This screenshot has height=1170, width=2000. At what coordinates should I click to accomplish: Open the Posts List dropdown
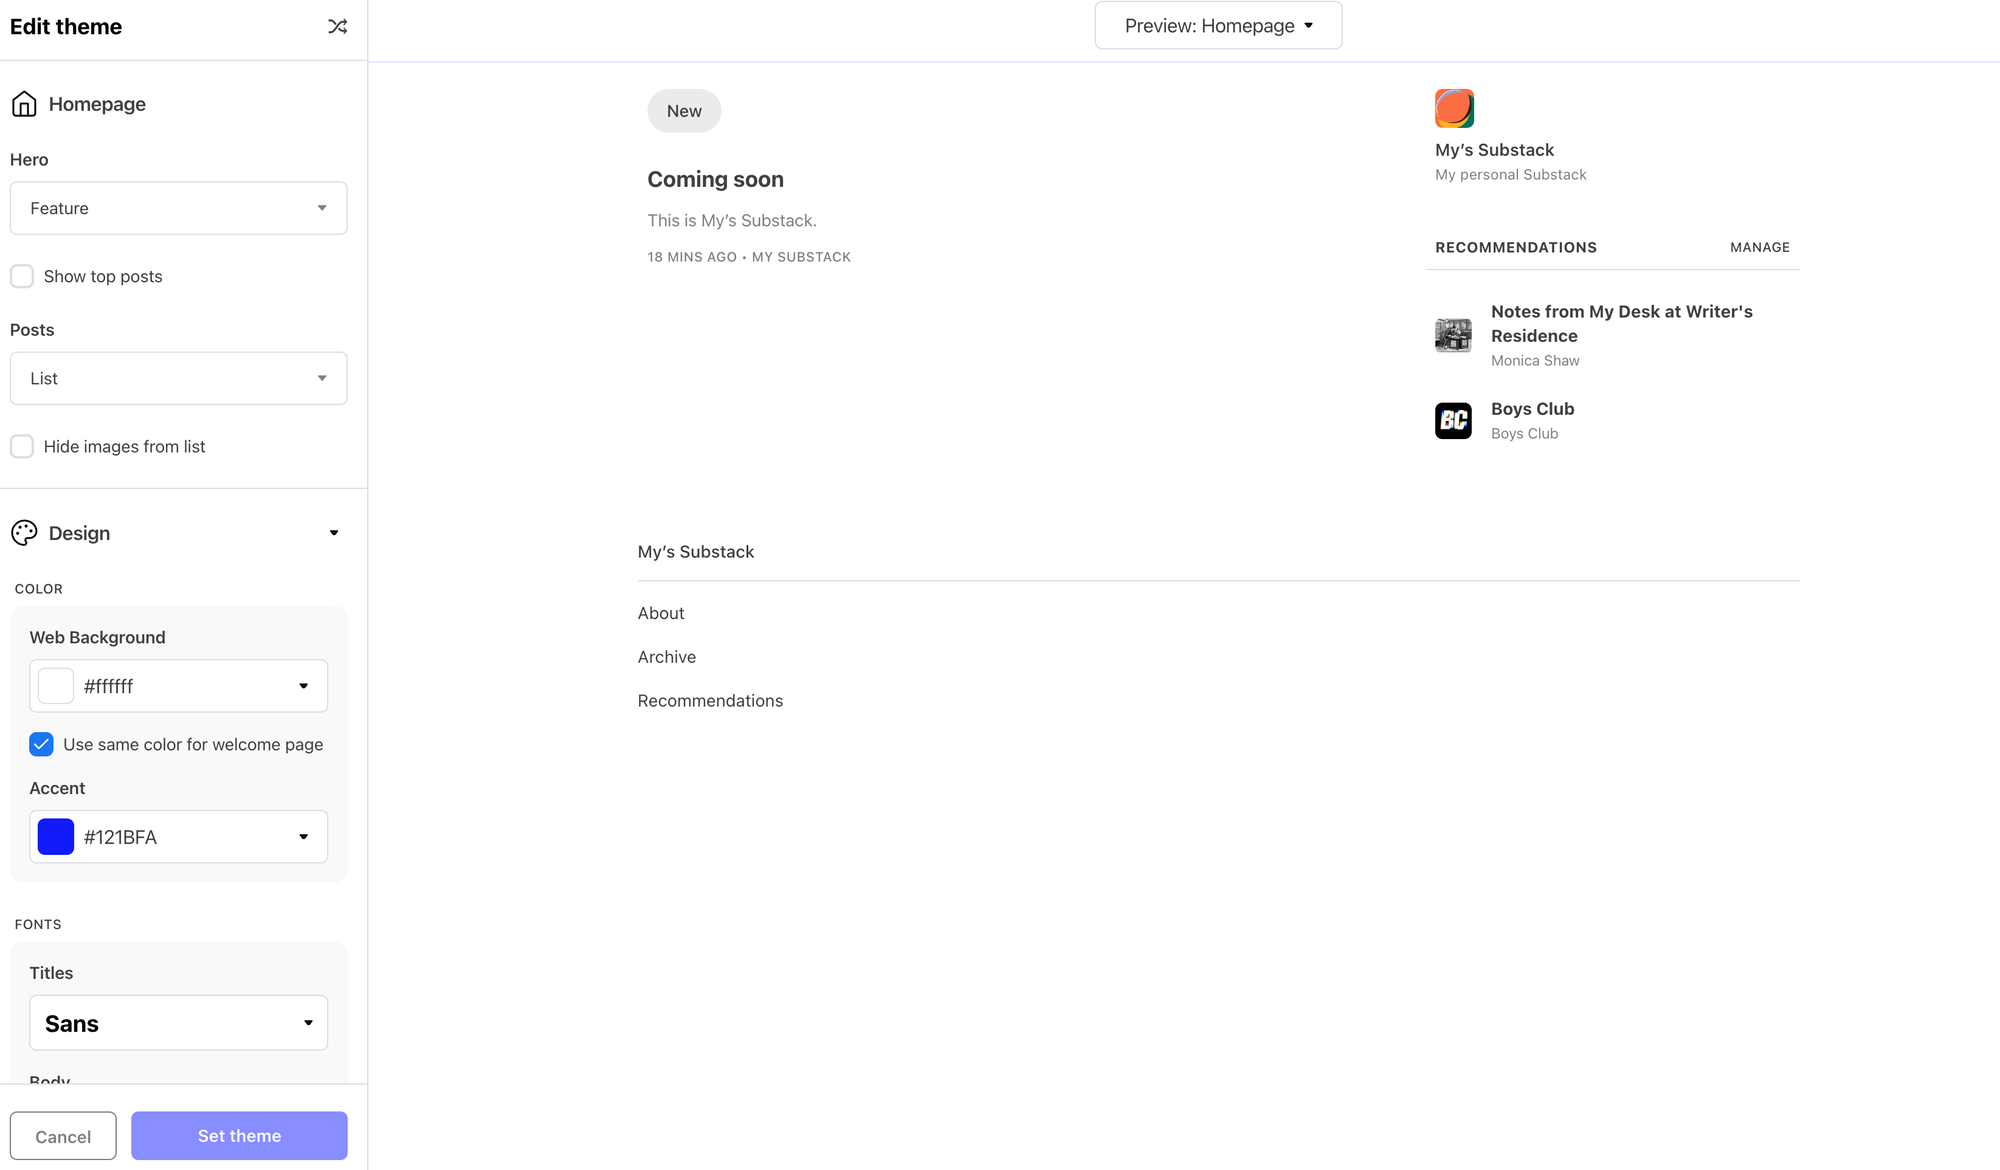point(178,378)
